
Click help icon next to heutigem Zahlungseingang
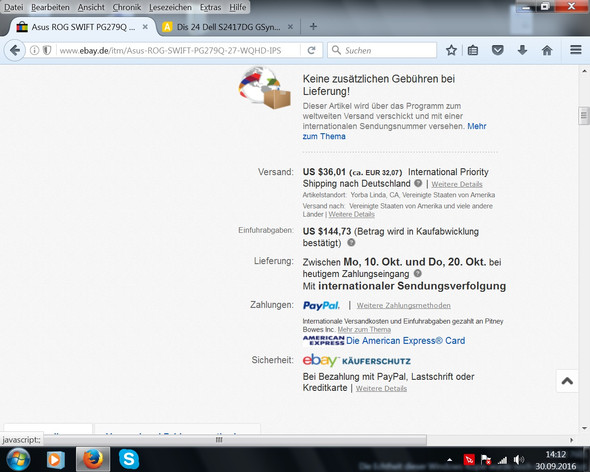click(x=418, y=273)
